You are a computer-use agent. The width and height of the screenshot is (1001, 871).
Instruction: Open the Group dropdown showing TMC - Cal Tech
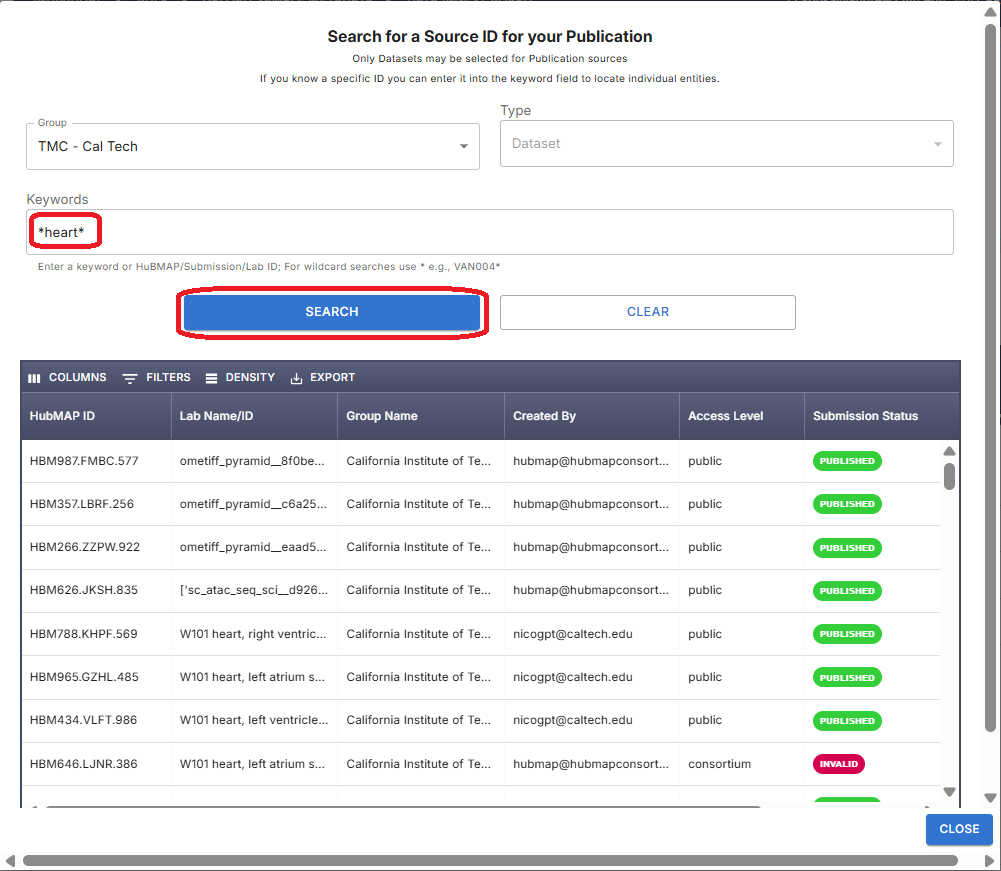click(252, 146)
